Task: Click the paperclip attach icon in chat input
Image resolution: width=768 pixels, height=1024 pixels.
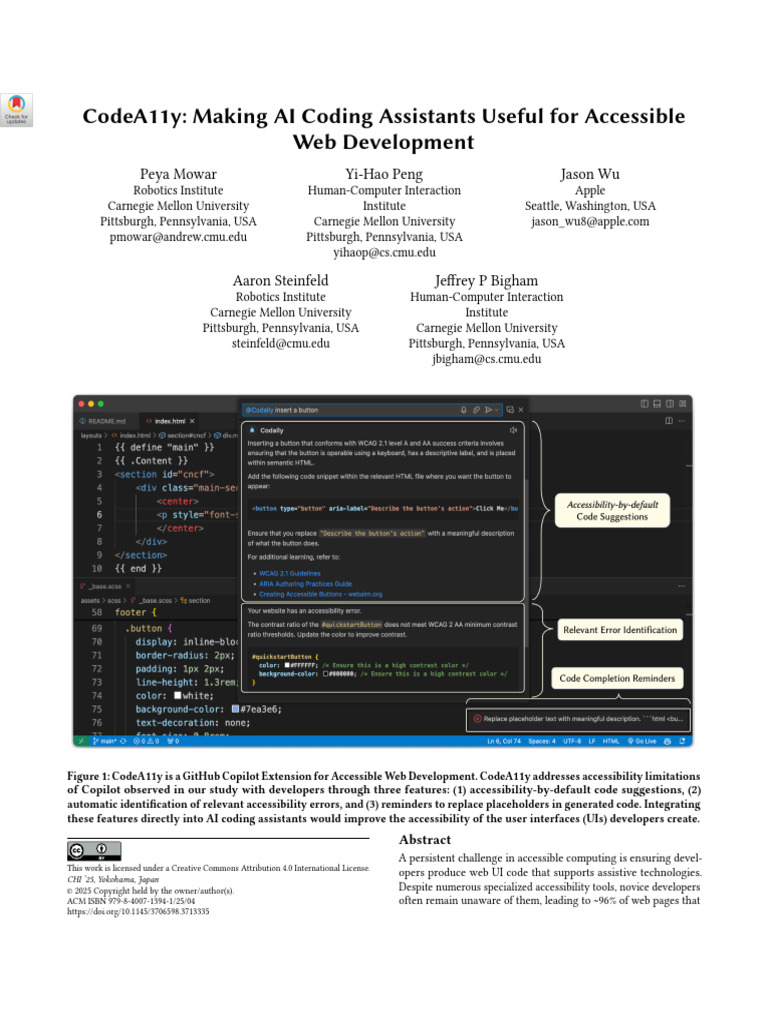Action: (476, 410)
